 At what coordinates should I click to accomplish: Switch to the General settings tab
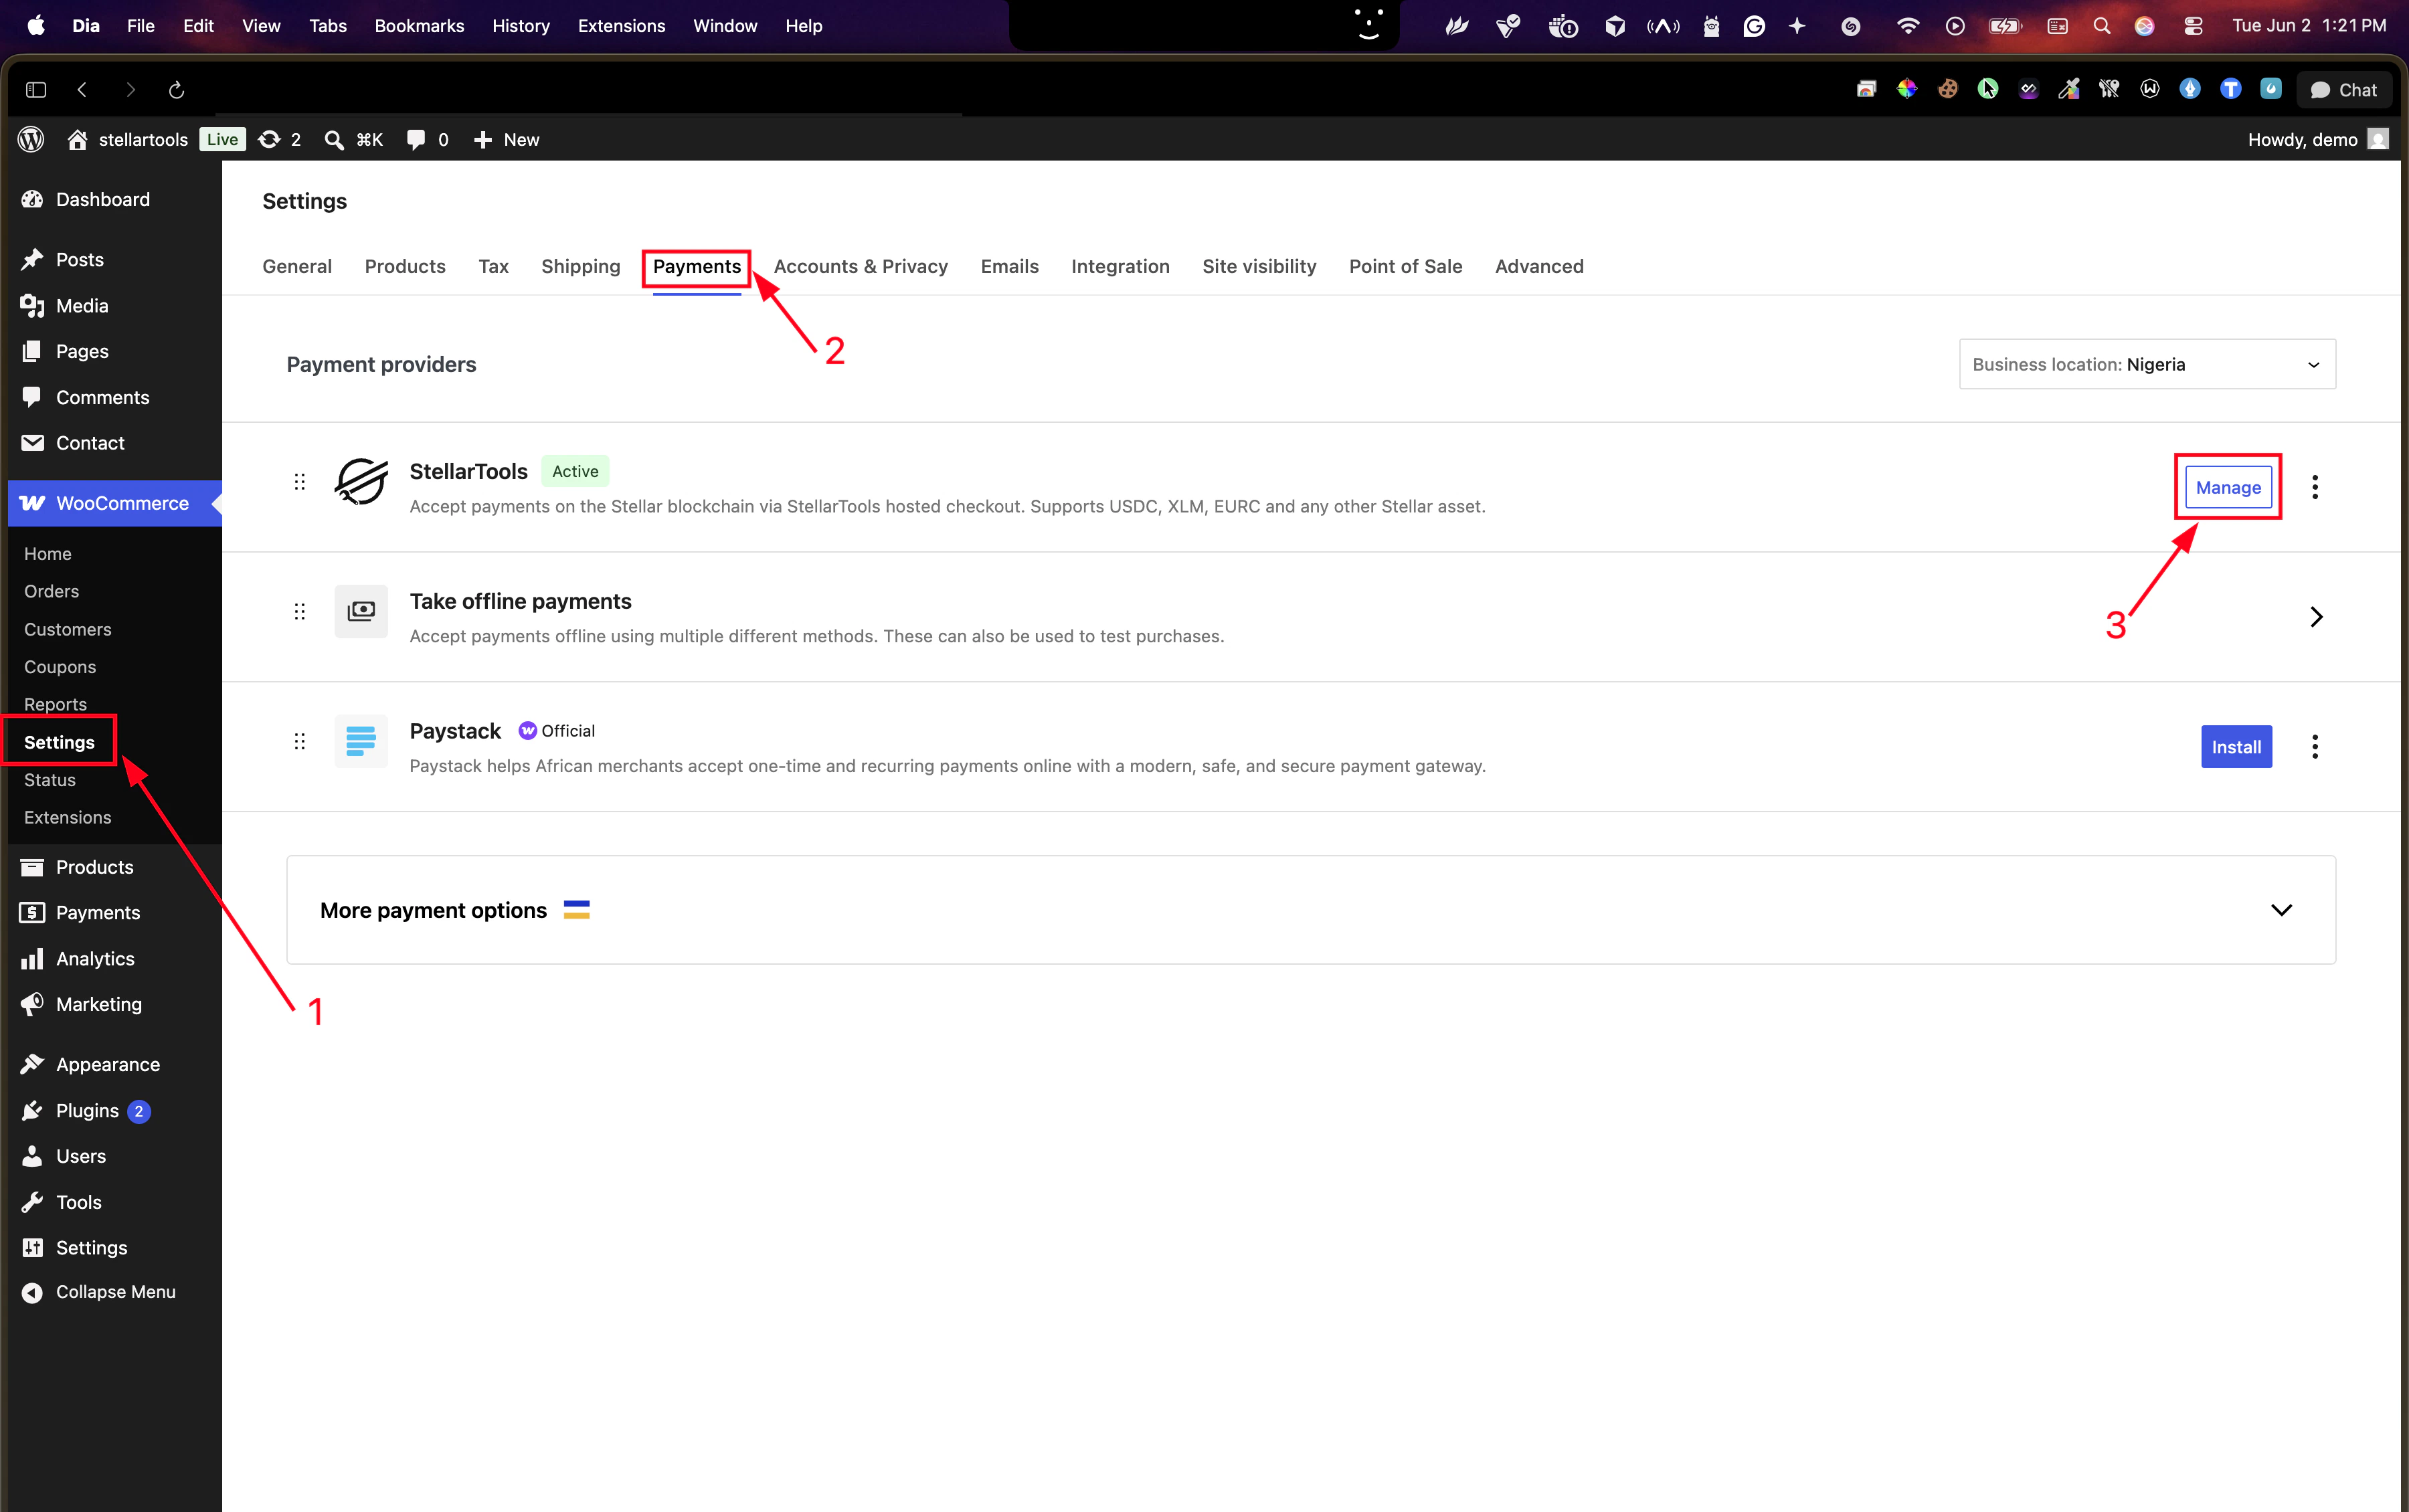point(297,266)
